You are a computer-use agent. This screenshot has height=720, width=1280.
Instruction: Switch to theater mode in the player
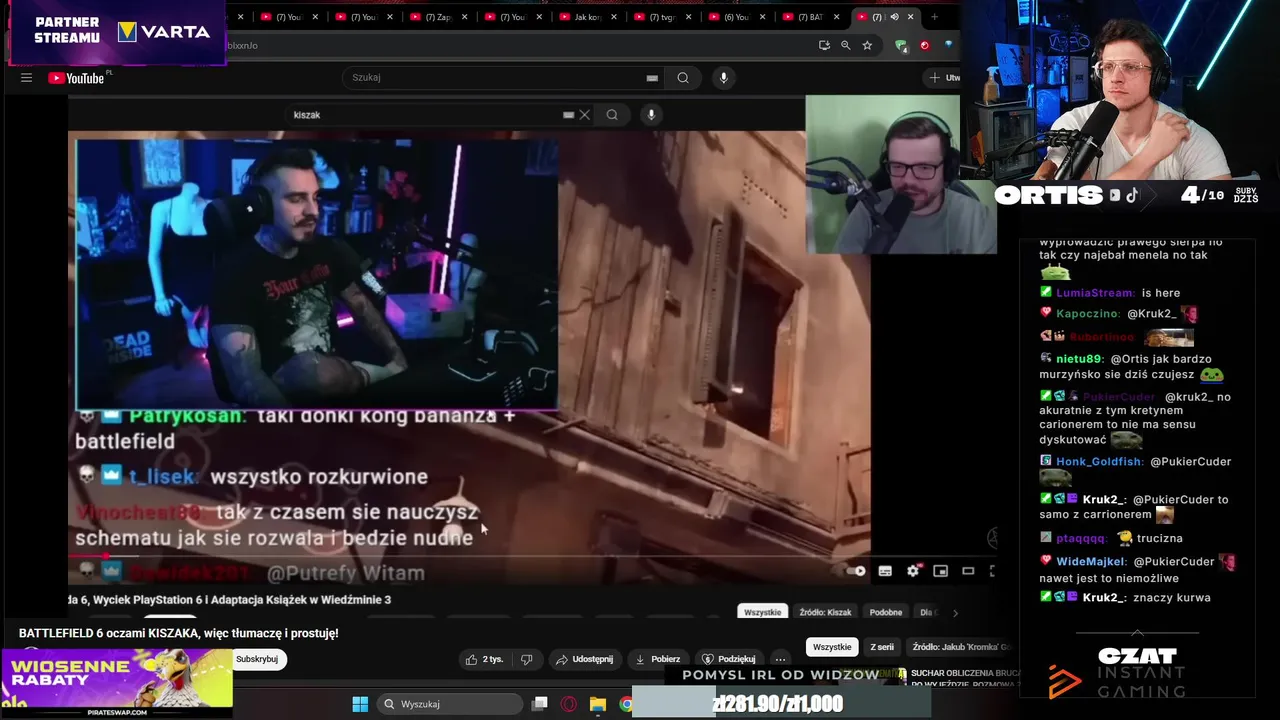[x=968, y=571]
